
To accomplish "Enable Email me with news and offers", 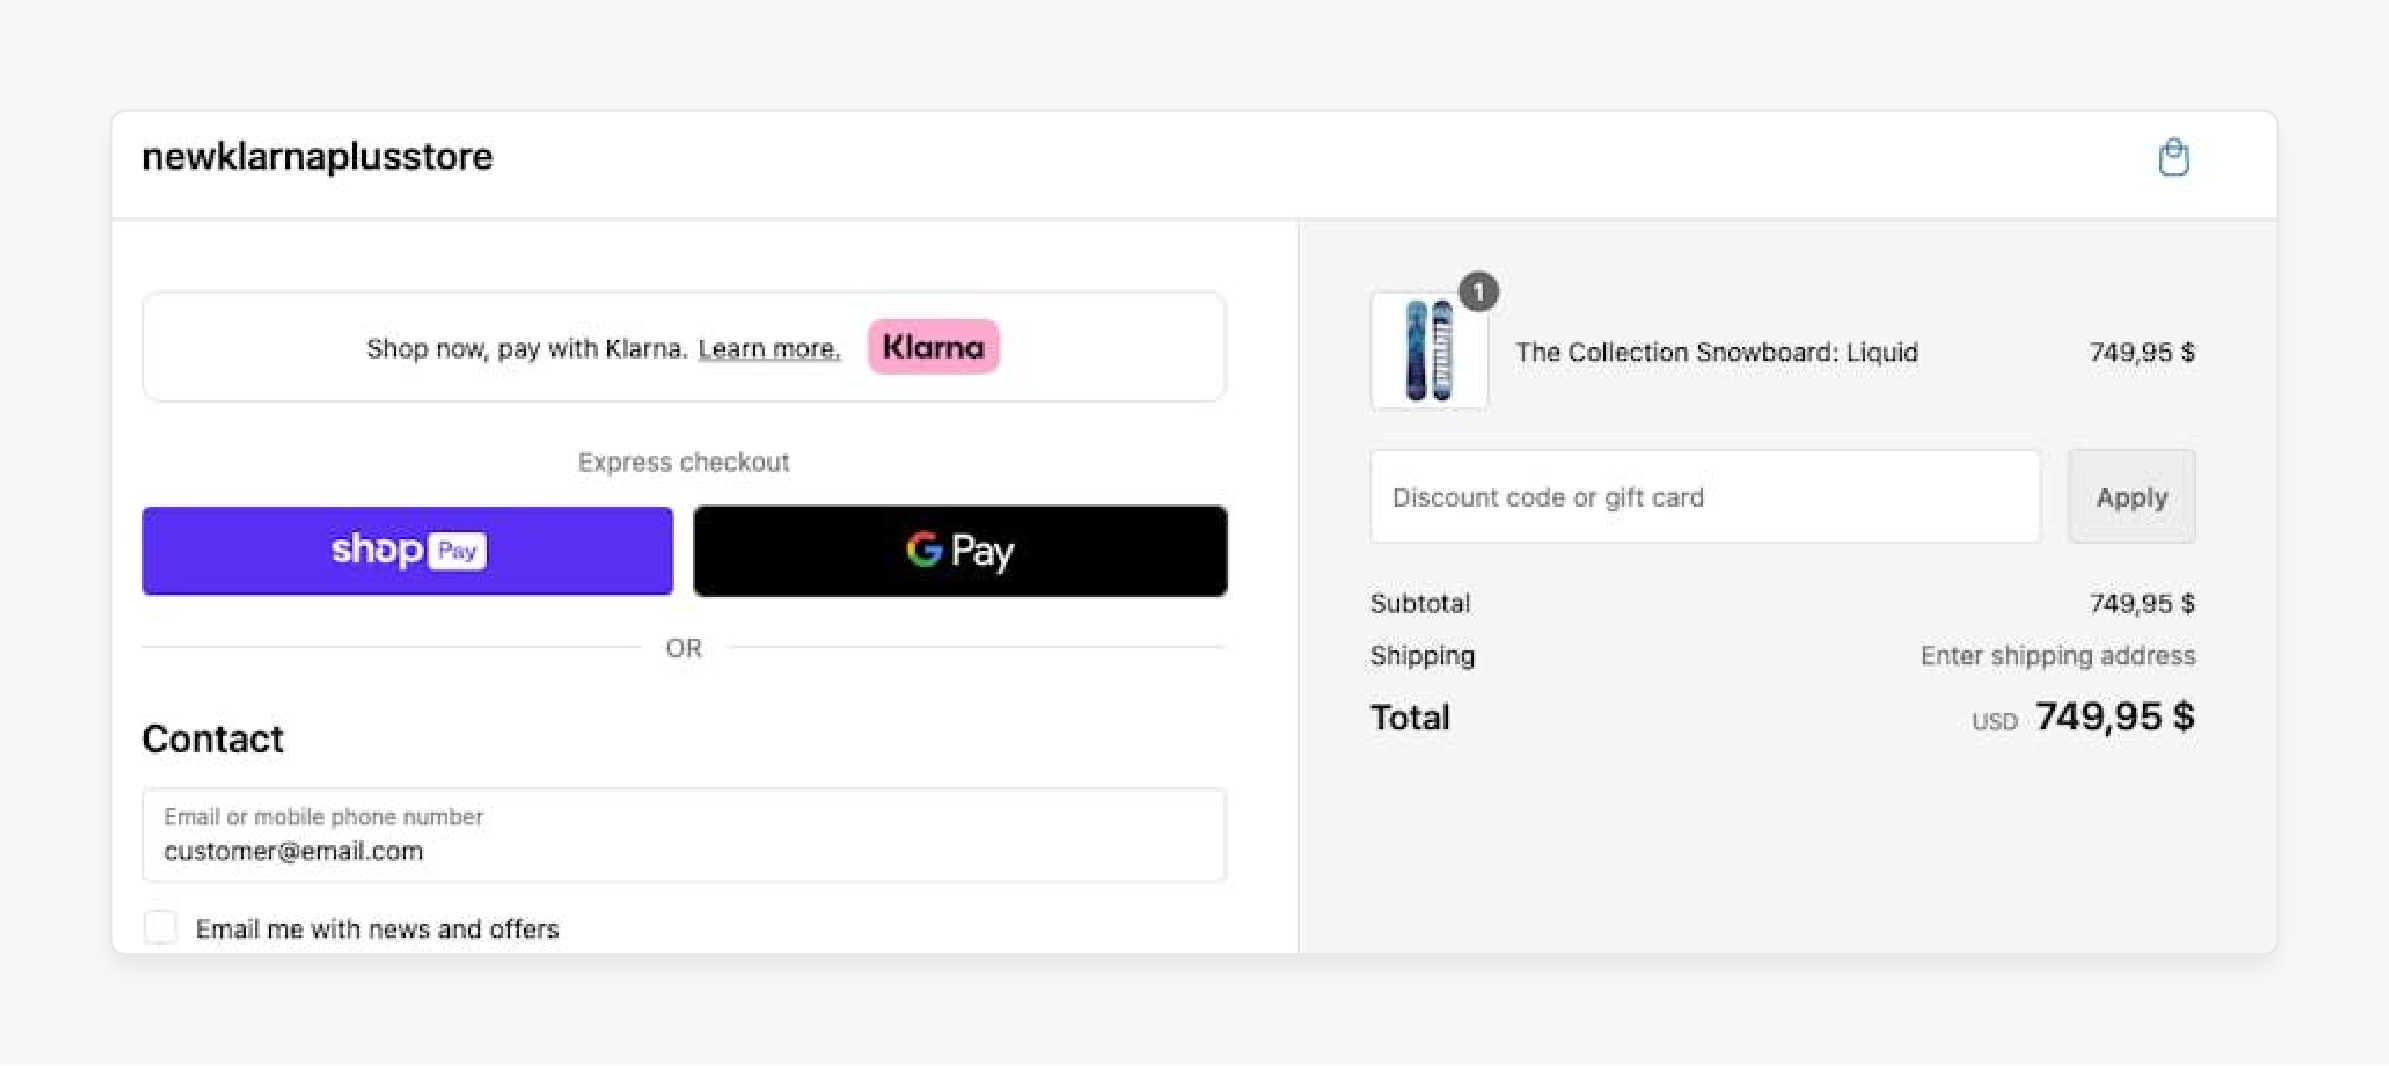I will (160, 928).
